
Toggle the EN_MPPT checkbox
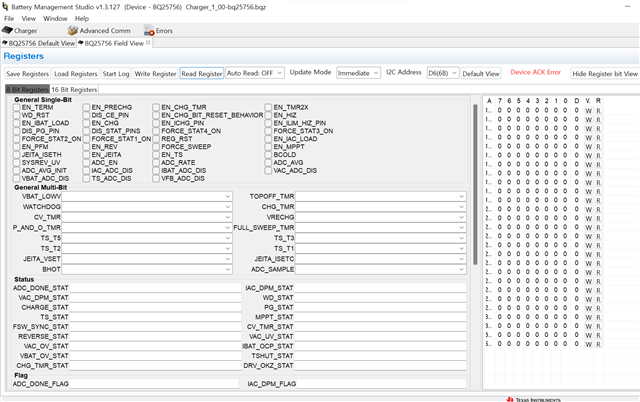[x=268, y=147]
